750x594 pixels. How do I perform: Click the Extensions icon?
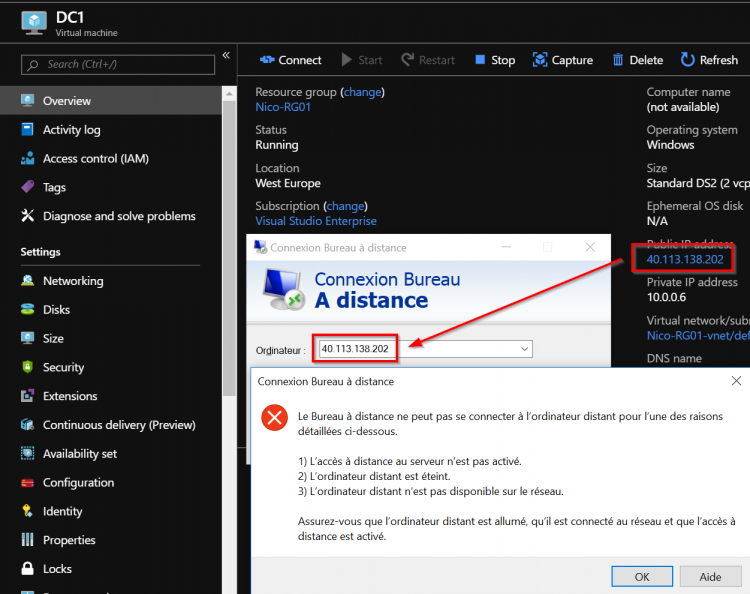point(28,396)
